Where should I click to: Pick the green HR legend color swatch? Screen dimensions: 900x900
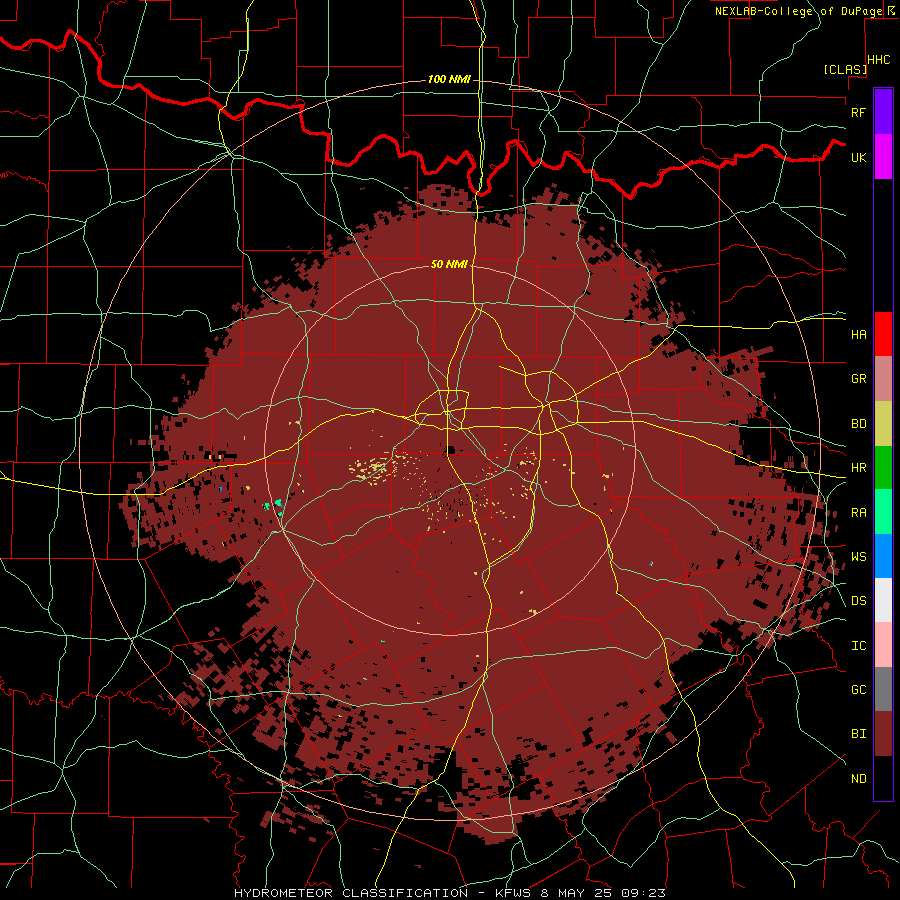click(883, 468)
